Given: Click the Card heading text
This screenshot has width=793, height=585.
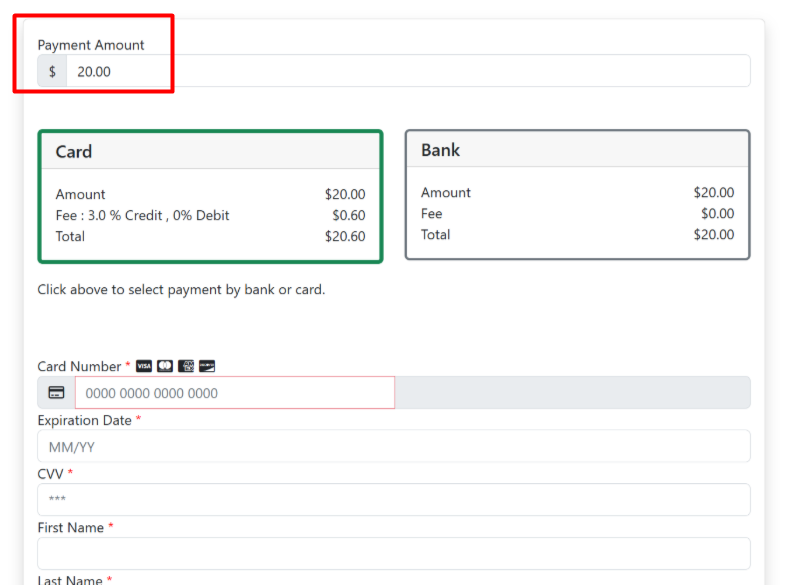Looking at the screenshot, I should 74,152.
